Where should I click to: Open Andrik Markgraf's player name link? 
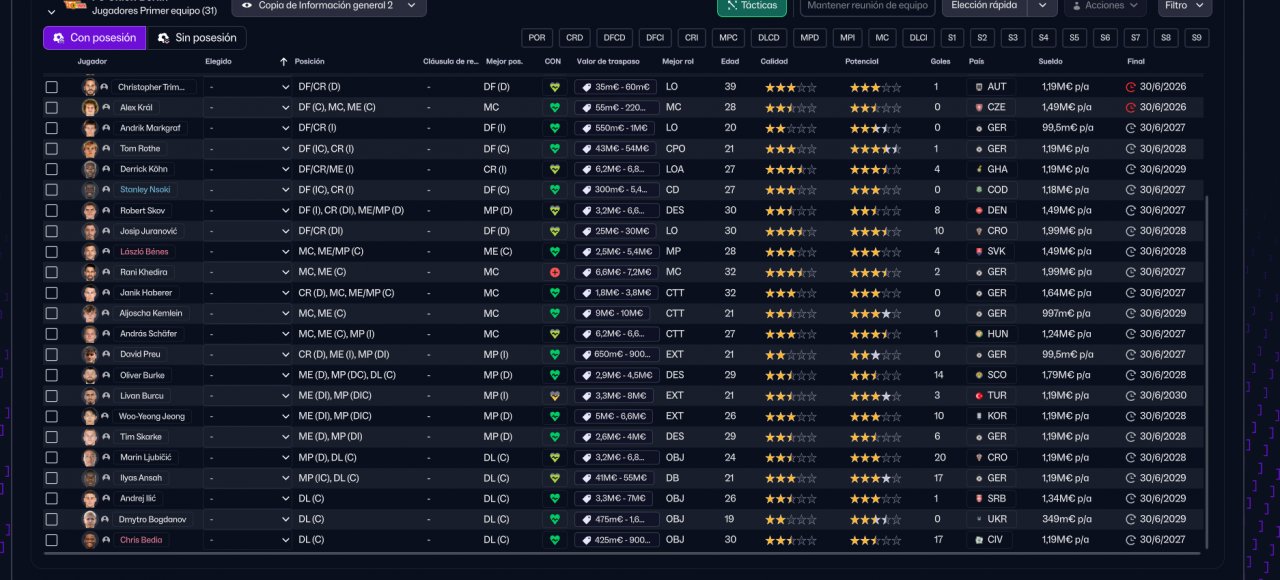click(x=150, y=128)
